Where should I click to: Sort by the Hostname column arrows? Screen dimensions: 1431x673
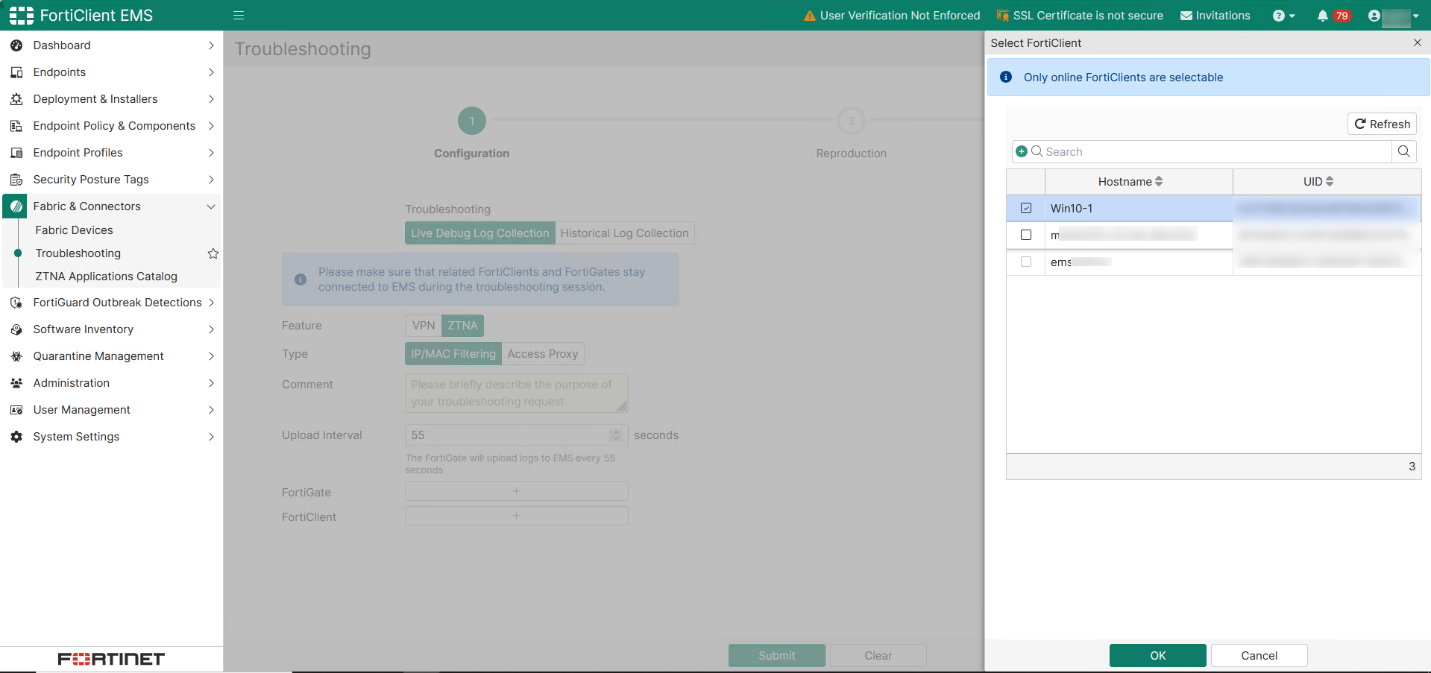tap(1159, 182)
